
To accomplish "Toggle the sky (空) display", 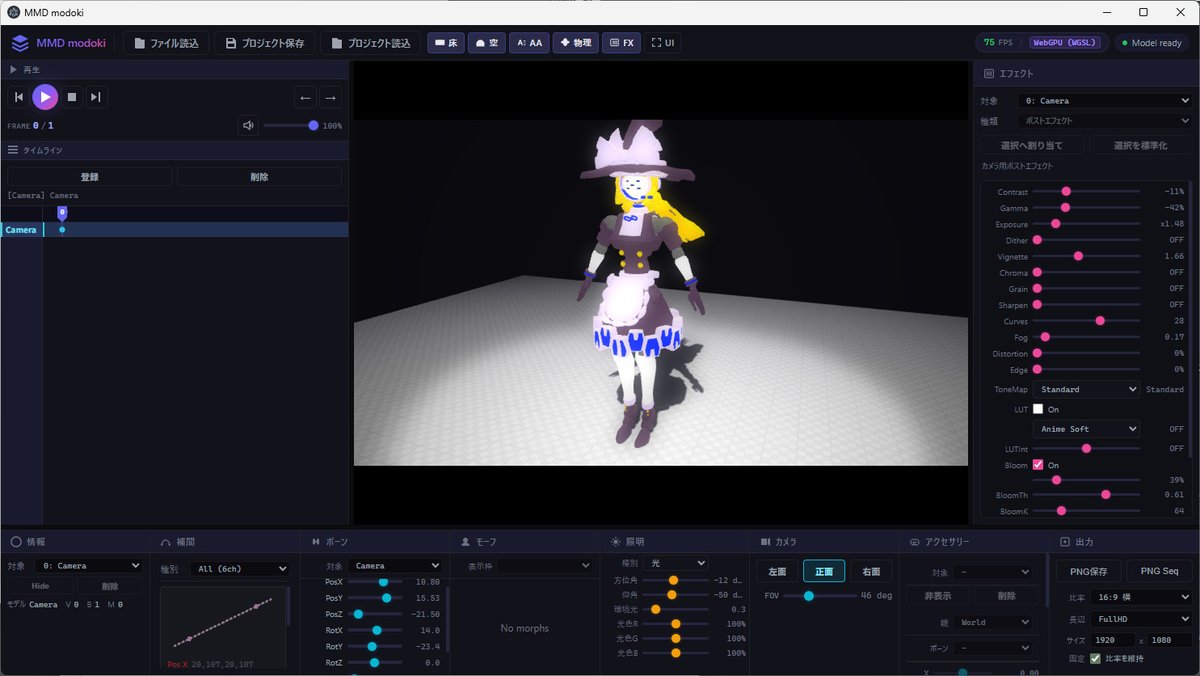I will tap(487, 43).
